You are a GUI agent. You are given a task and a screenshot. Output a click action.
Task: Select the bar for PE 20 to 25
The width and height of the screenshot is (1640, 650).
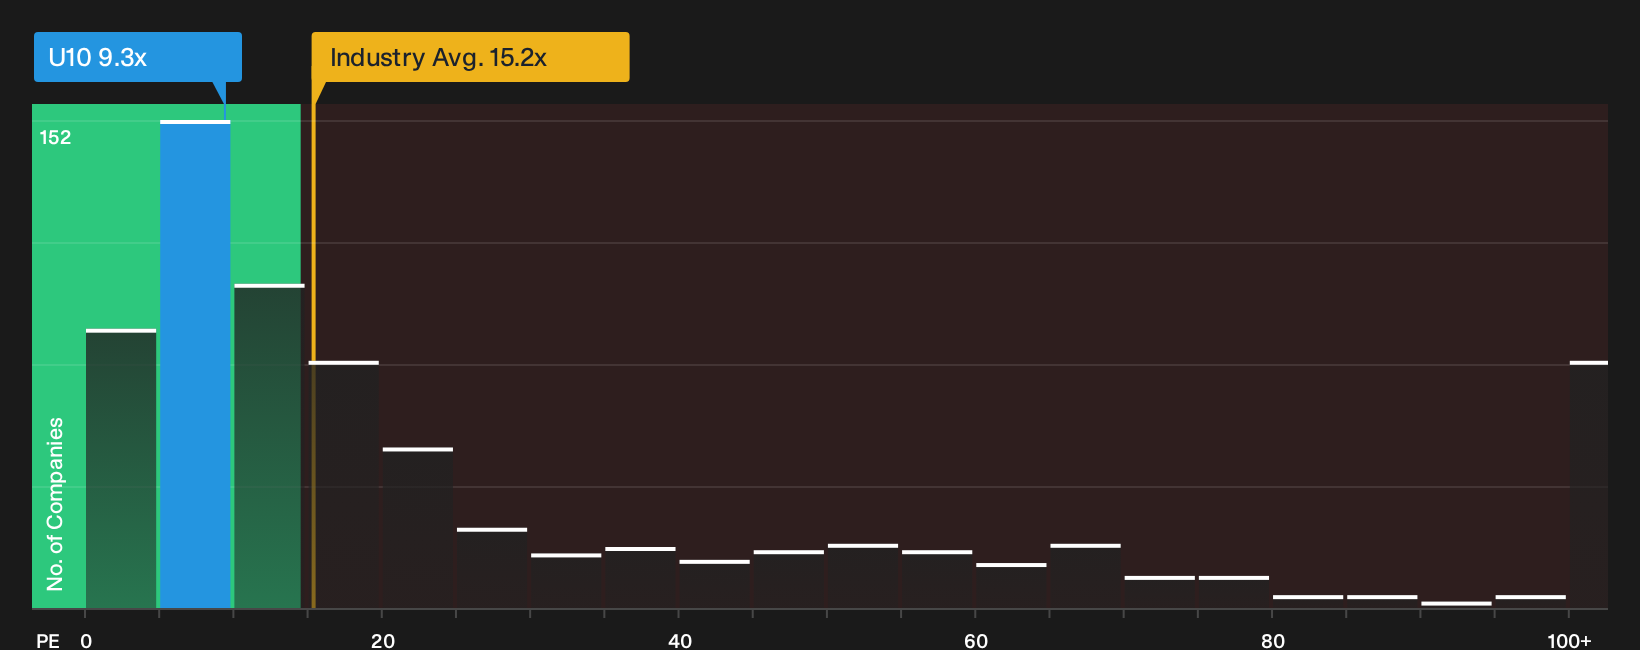tap(418, 528)
